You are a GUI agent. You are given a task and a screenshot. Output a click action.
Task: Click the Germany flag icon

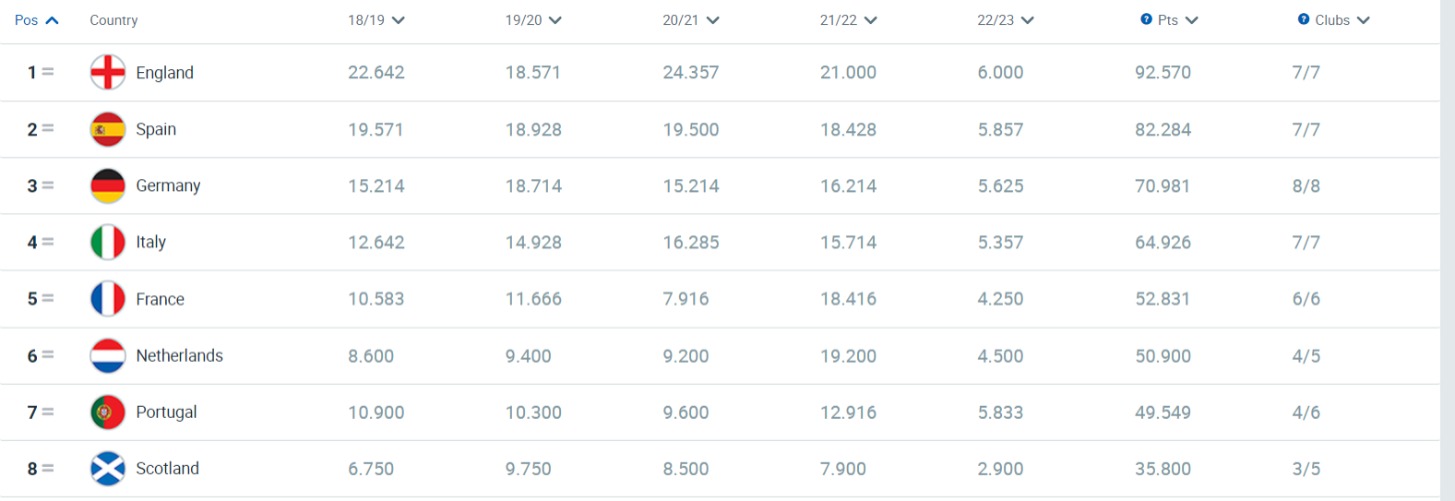(x=107, y=185)
